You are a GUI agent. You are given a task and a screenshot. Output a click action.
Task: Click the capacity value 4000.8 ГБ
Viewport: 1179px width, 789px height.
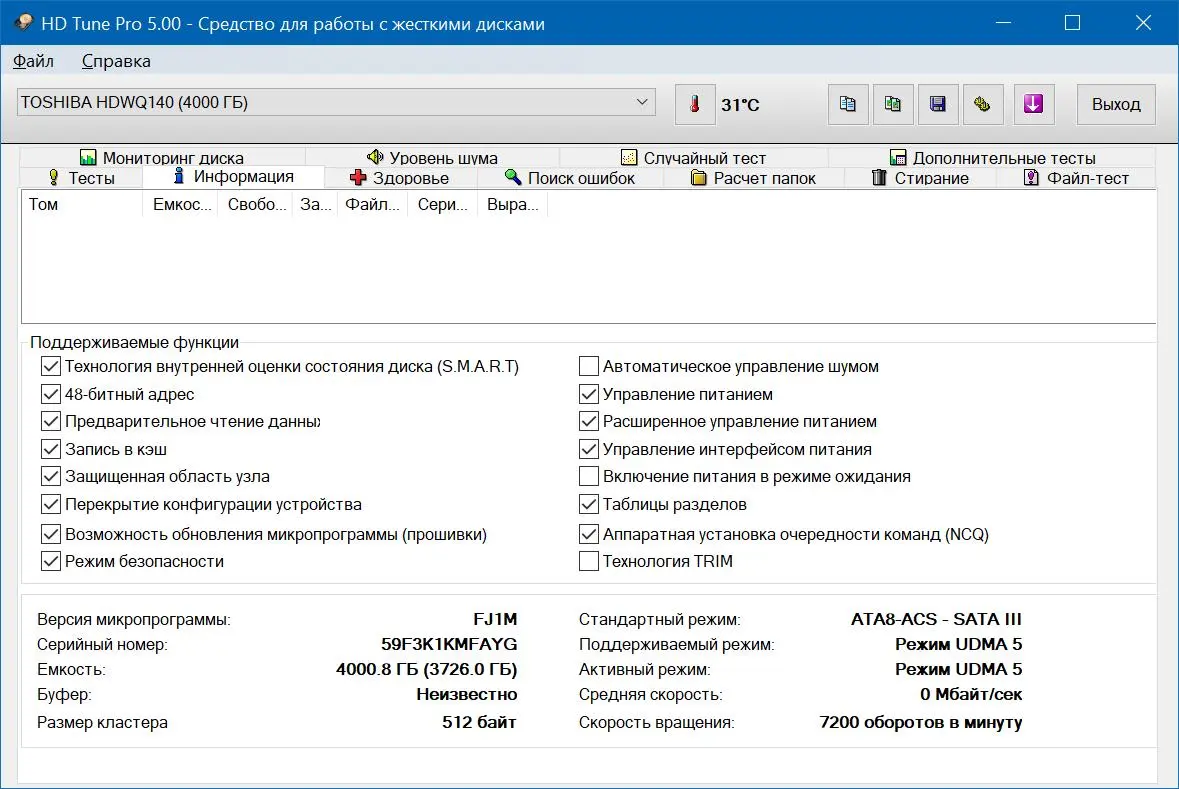426,669
